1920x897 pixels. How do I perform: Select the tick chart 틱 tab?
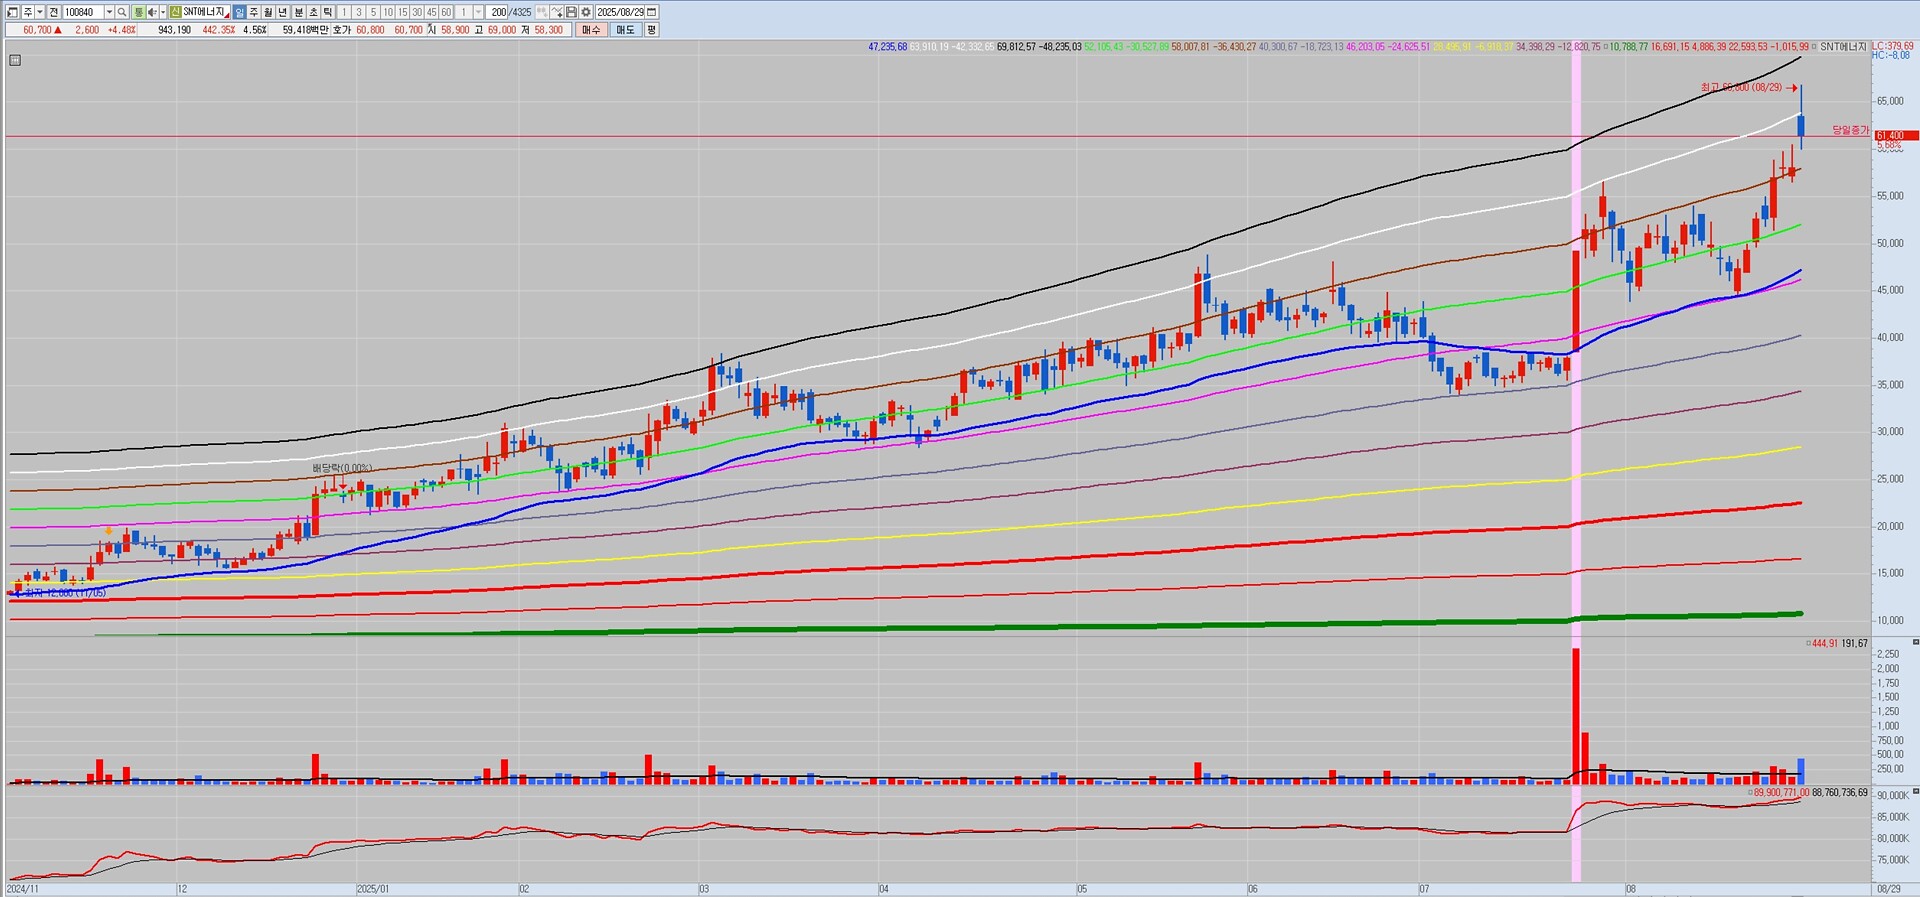point(327,12)
